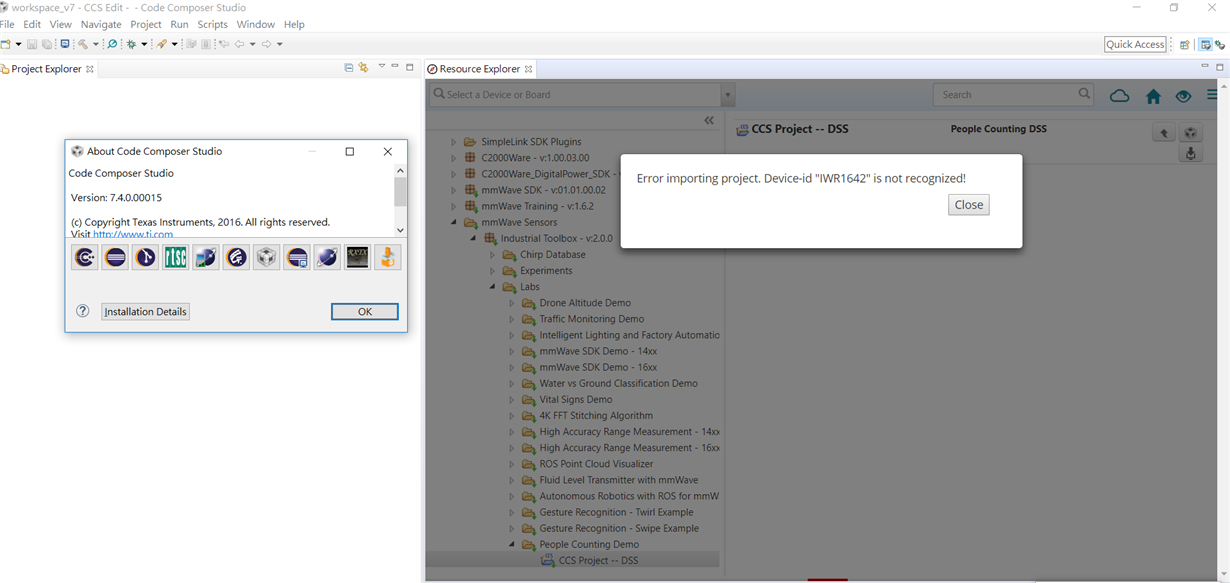
Task: Expand the Chirp Database folder
Action: (492, 254)
